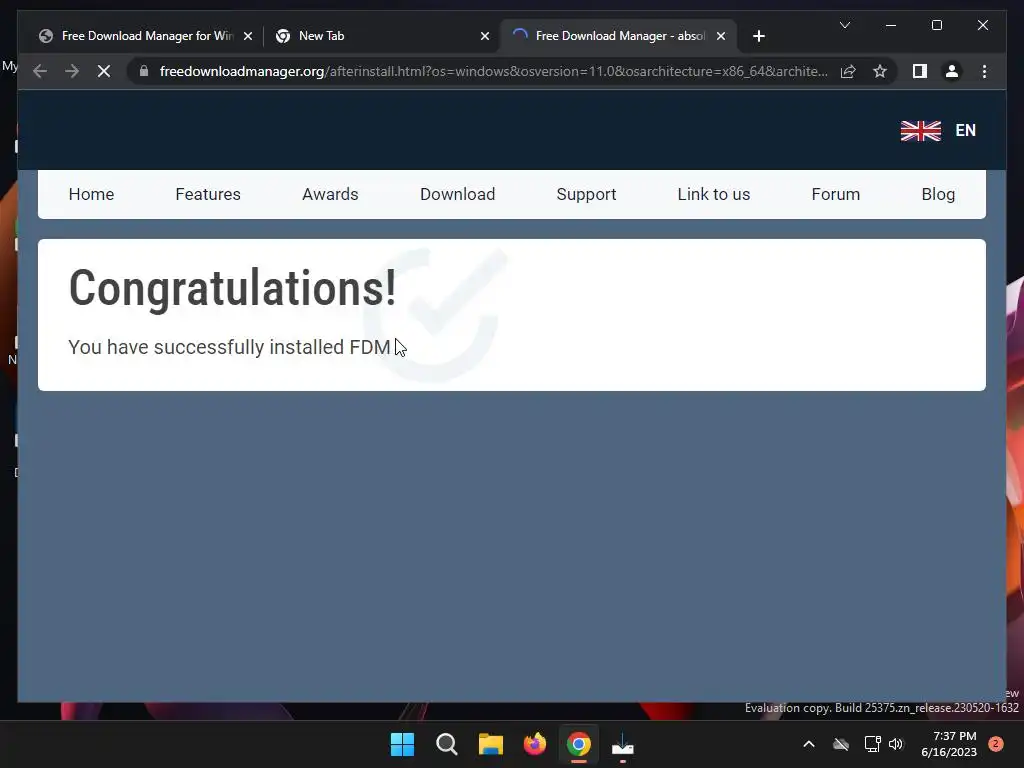Close the active Free Download Manager tab
The width and height of the screenshot is (1024, 768).
721,36
